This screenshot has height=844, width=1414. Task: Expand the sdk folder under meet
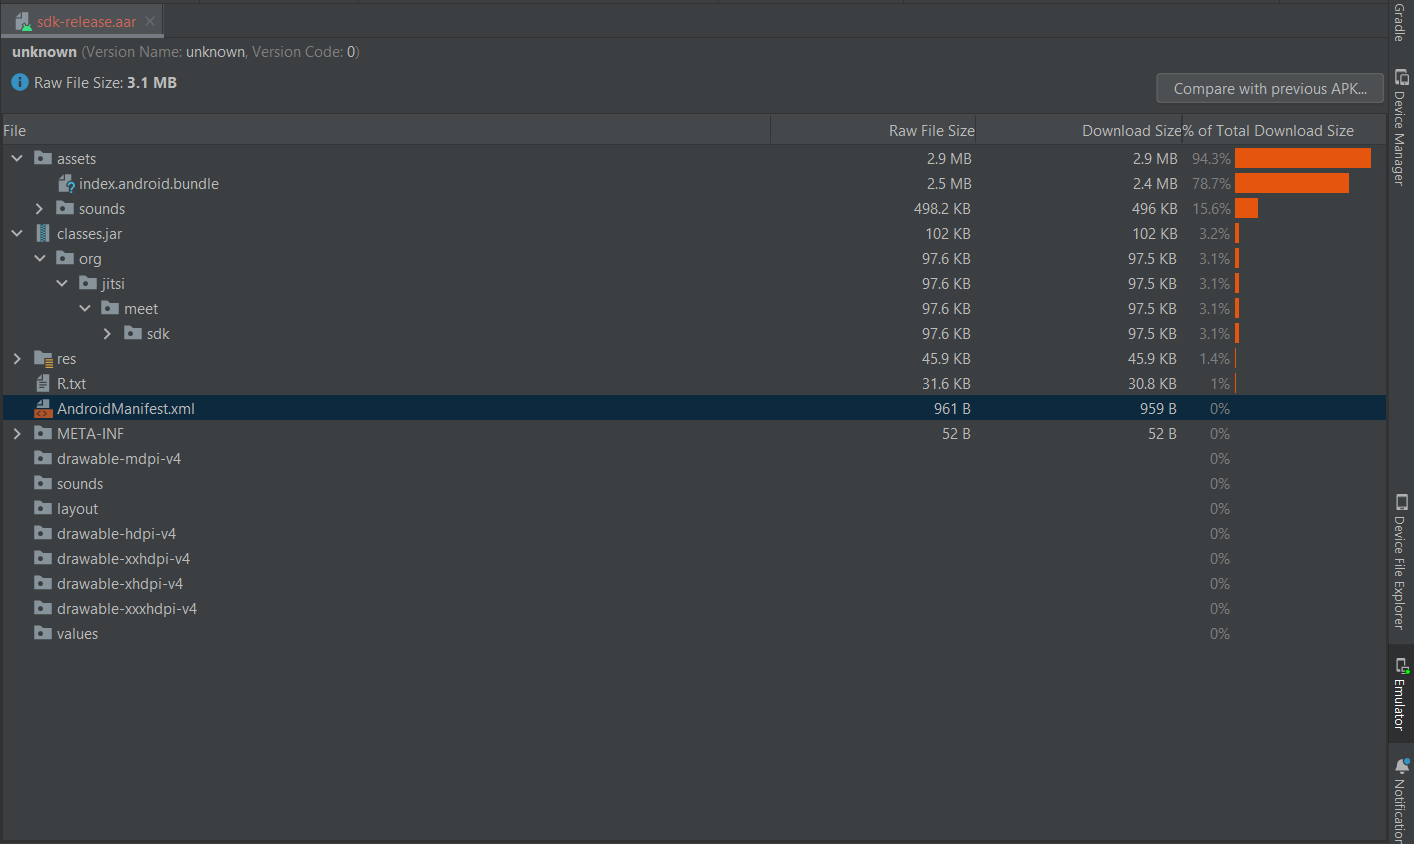coord(107,333)
